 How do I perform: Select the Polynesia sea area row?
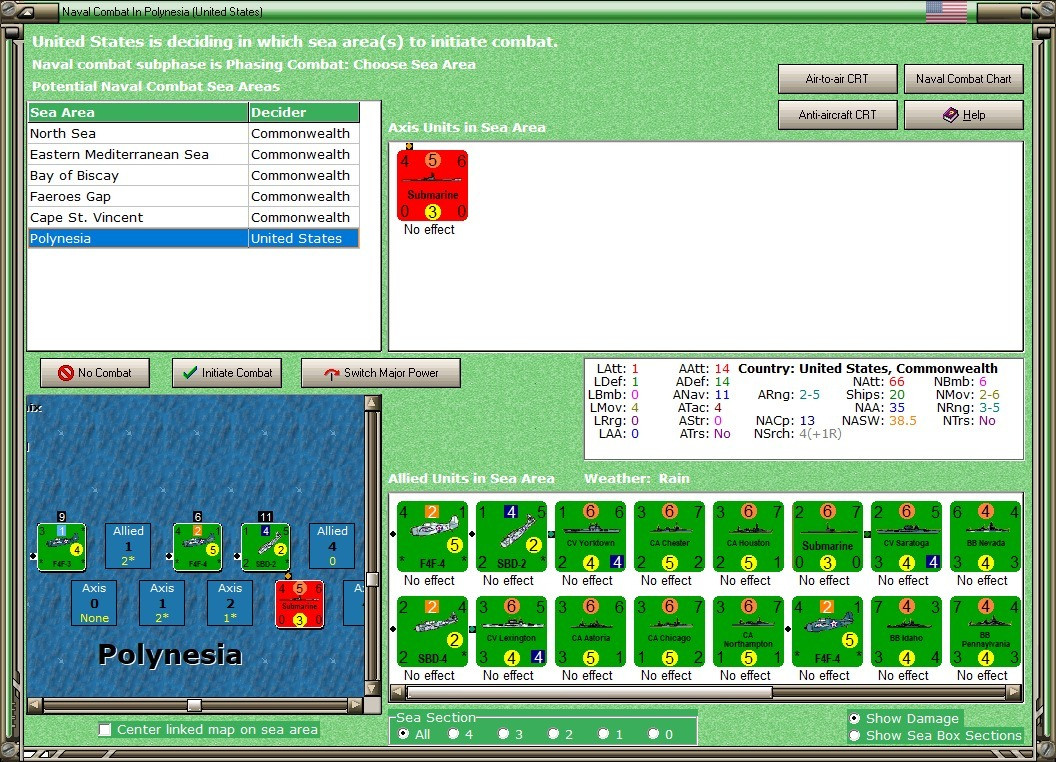tap(193, 238)
